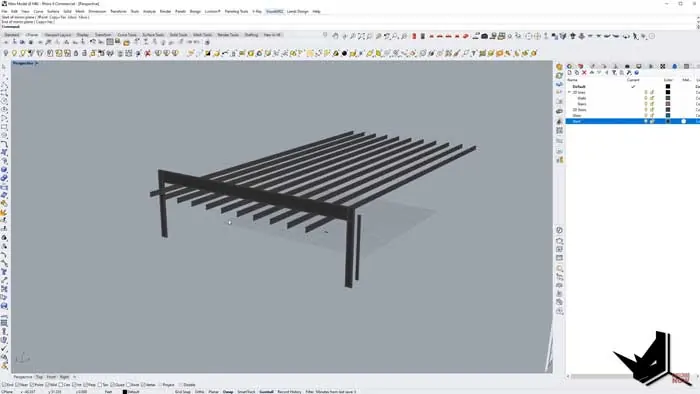Click the New Layer icon in Layers panel

570,73
